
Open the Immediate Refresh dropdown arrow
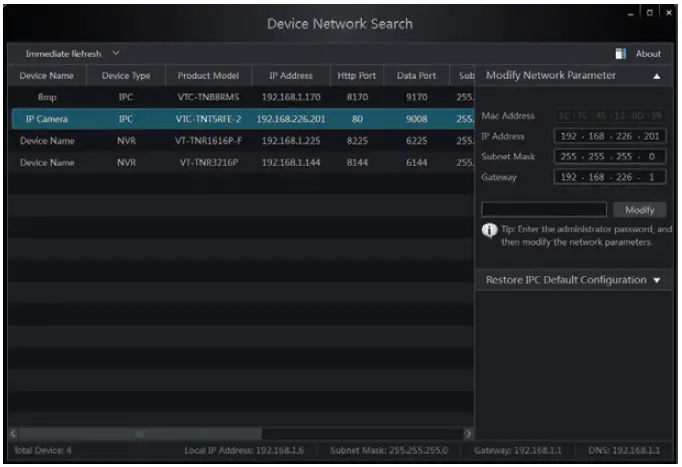116,53
